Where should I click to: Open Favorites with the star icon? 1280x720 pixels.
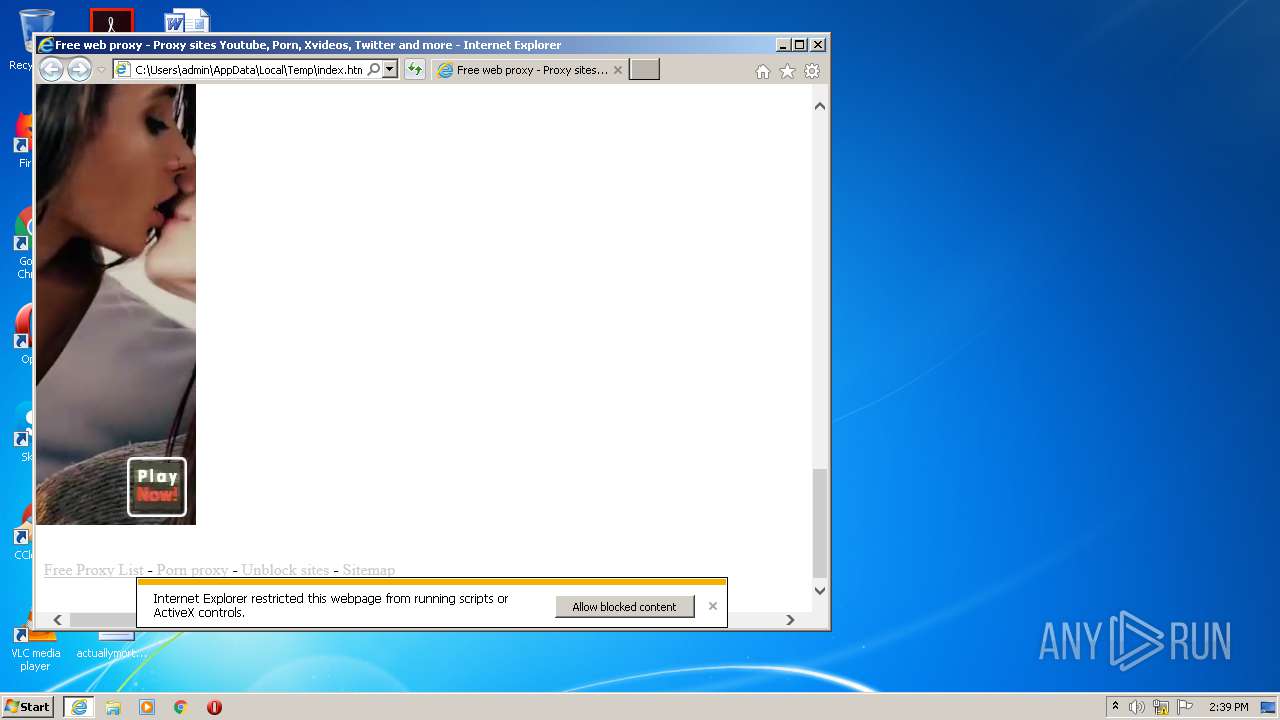click(787, 71)
